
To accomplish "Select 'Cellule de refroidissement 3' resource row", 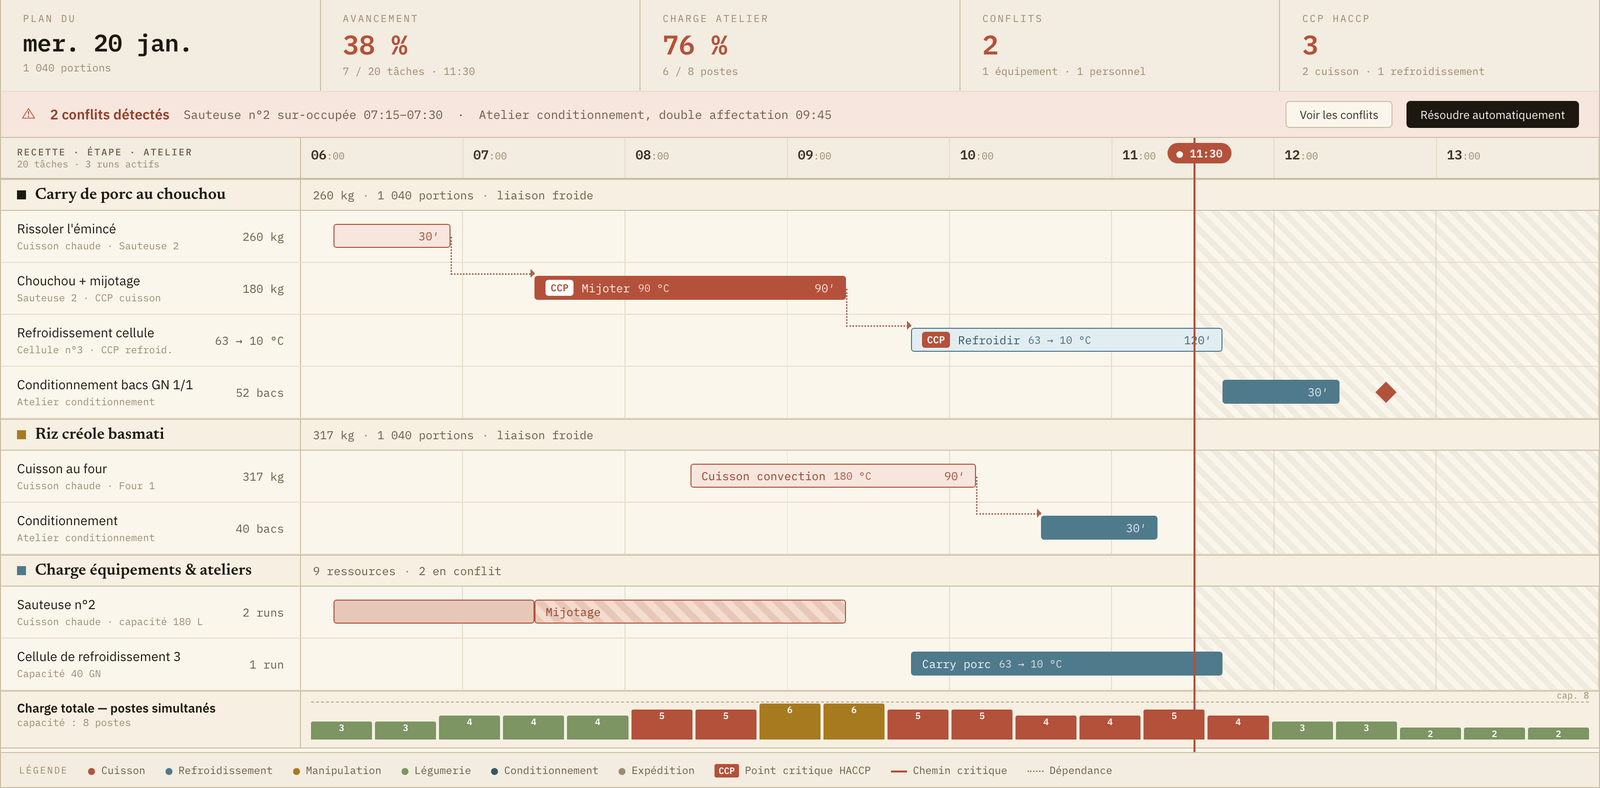I will tap(150, 665).
